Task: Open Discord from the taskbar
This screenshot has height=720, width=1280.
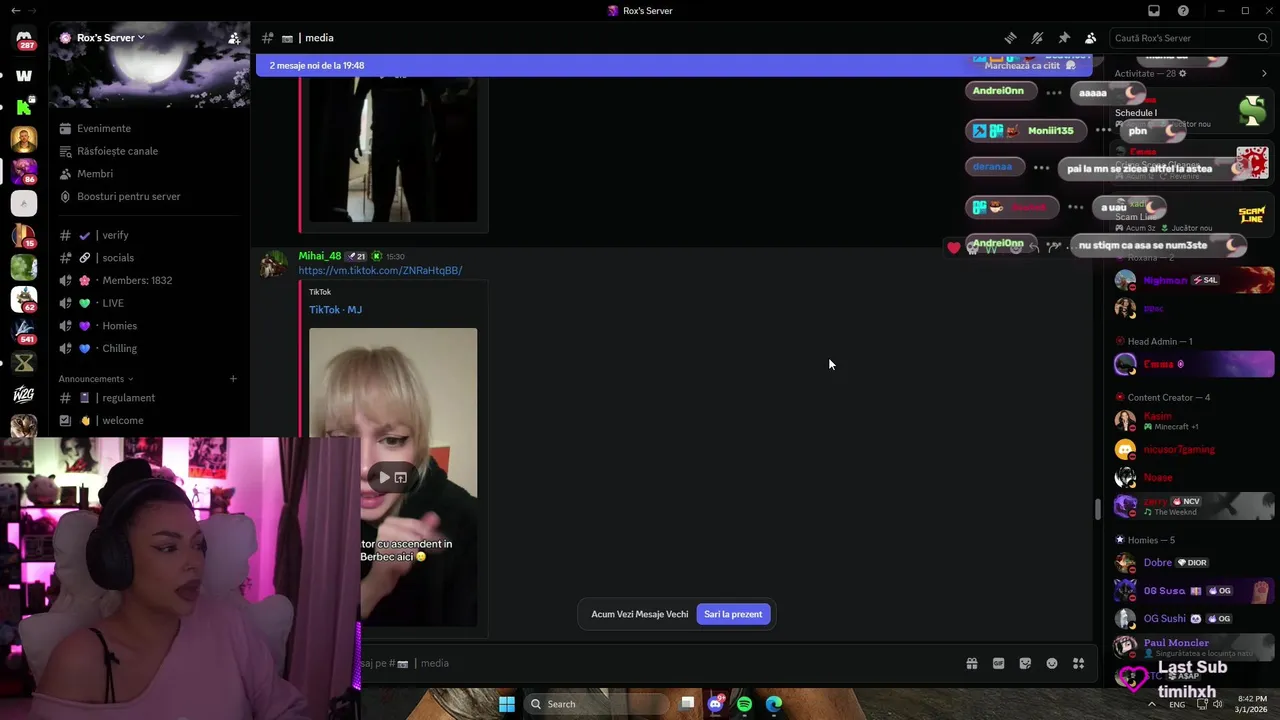Action: (x=716, y=704)
